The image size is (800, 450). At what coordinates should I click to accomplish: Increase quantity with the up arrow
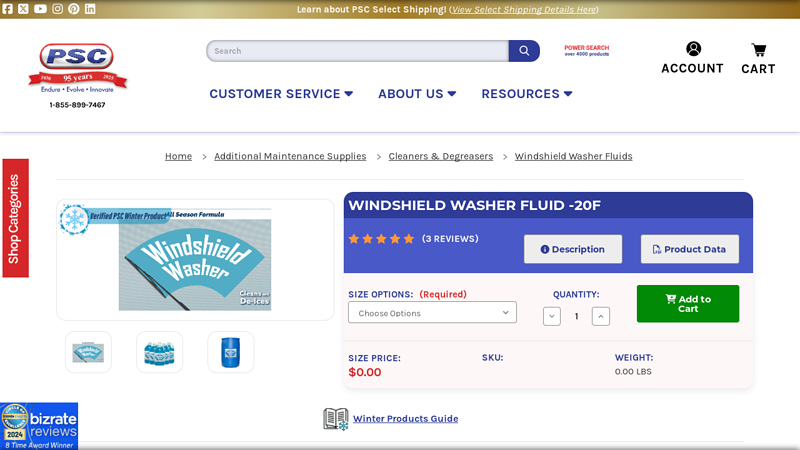tap(601, 316)
